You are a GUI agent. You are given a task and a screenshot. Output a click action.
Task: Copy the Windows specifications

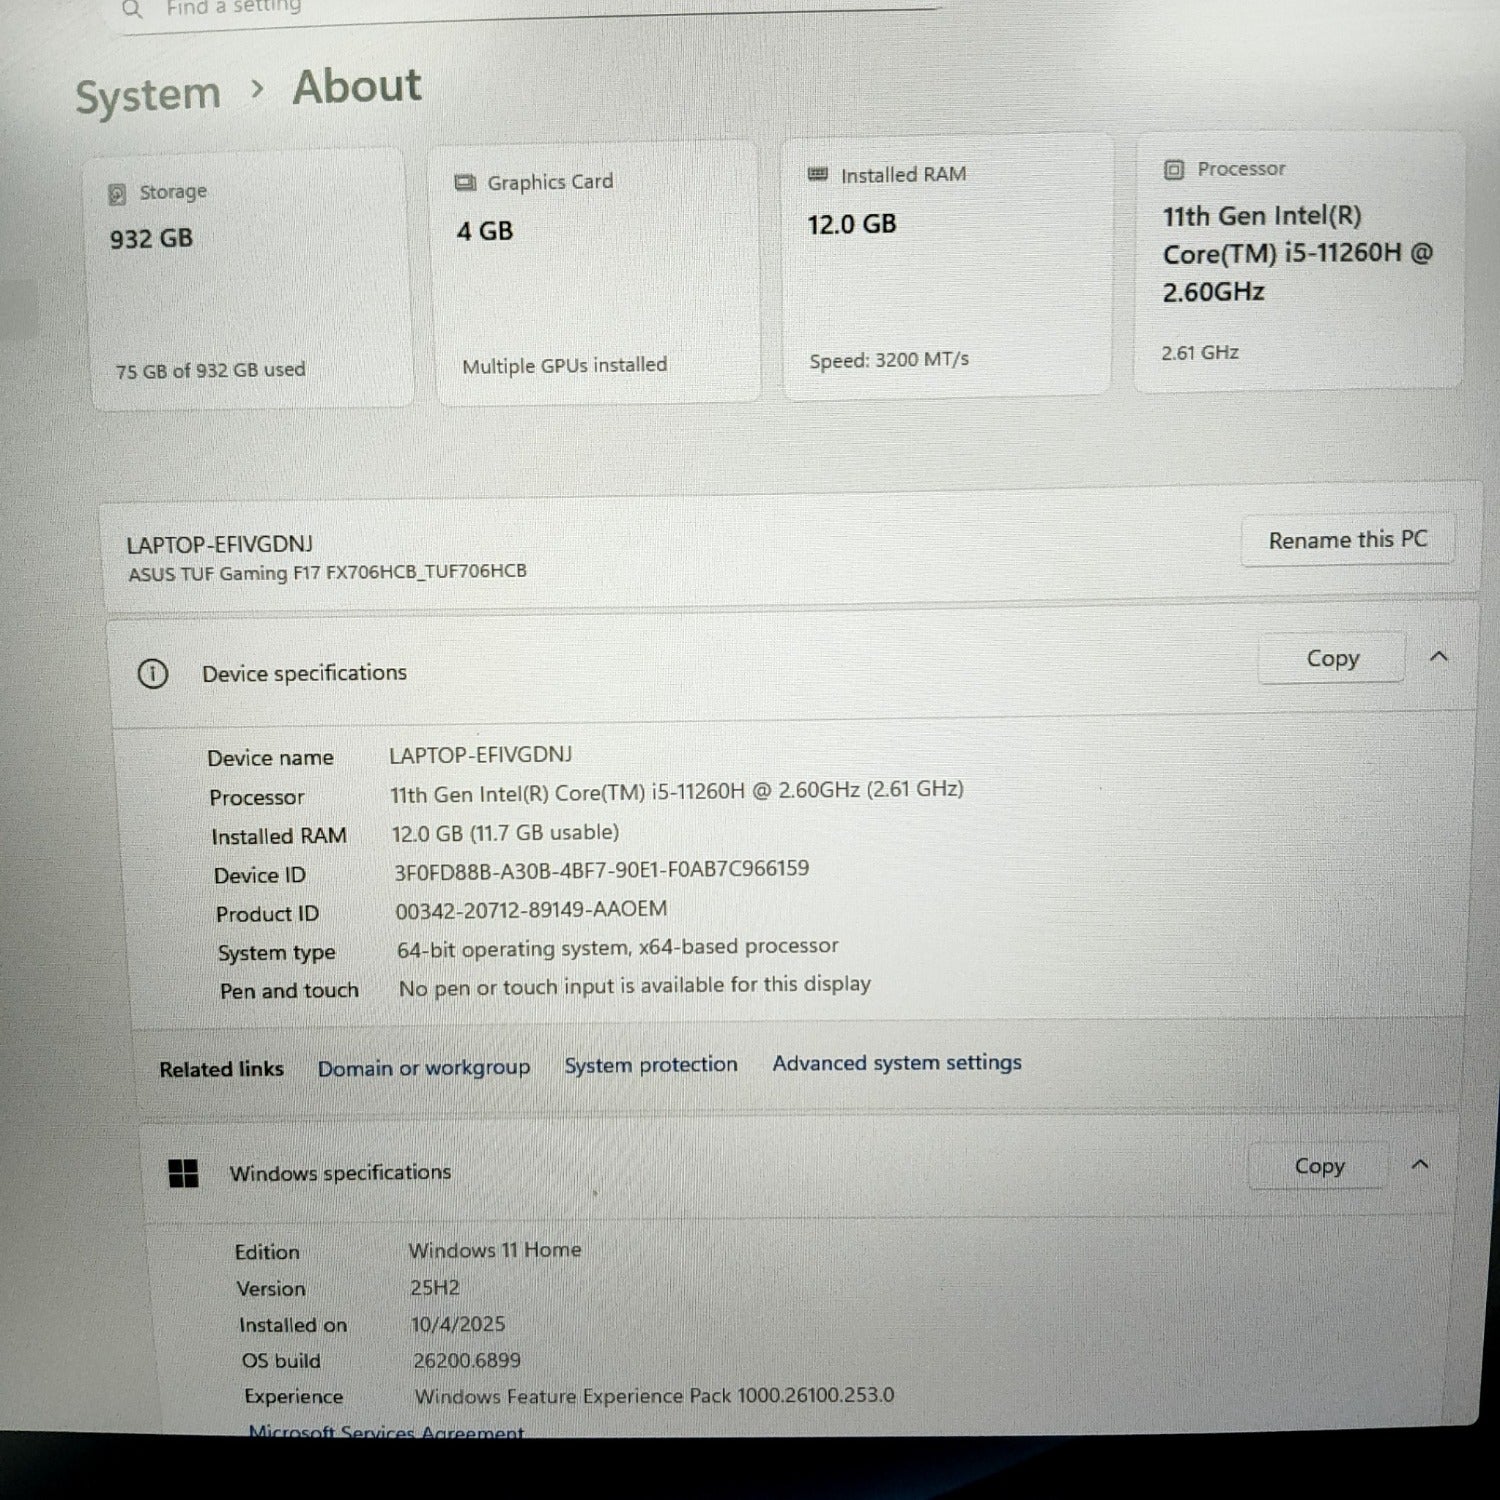[1317, 1166]
